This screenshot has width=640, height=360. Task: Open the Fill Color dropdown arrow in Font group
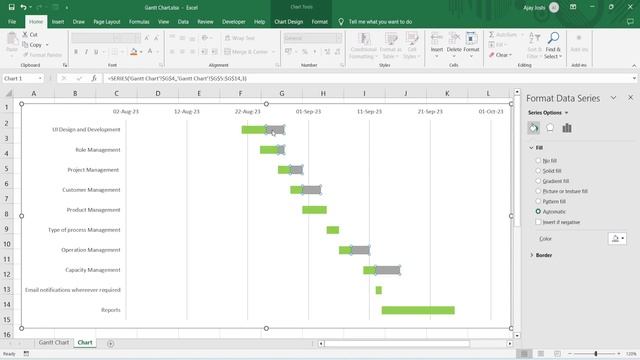point(141,52)
